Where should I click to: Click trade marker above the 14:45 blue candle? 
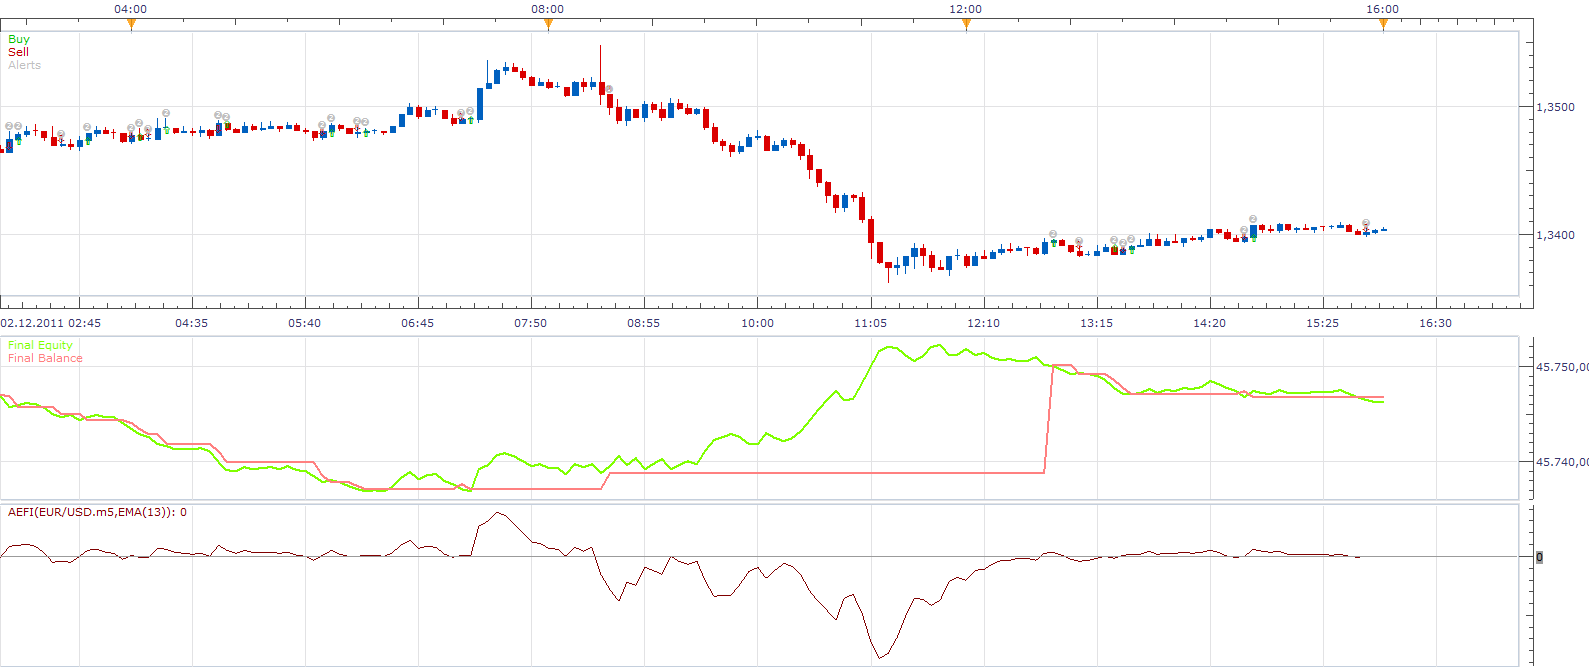(1253, 218)
